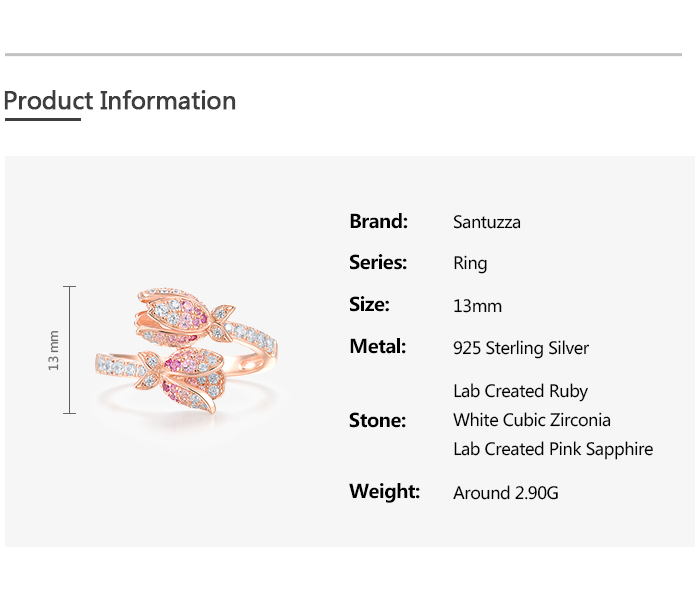Click the Weight: label

coord(384,491)
